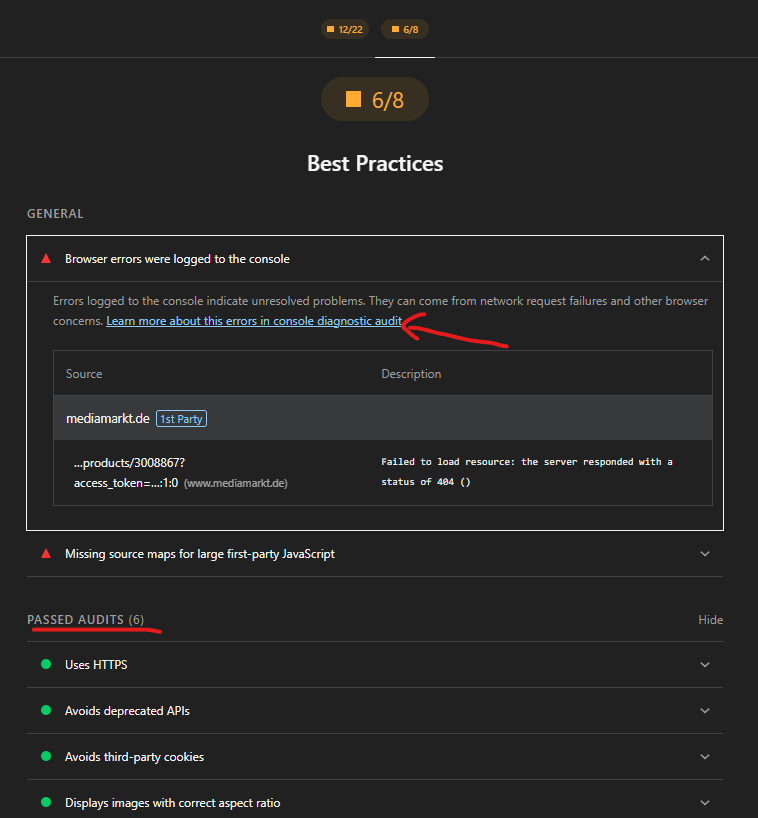The image size is (758, 818).
Task: Collapse the Browser errors audit chevron
Action: [705, 259]
